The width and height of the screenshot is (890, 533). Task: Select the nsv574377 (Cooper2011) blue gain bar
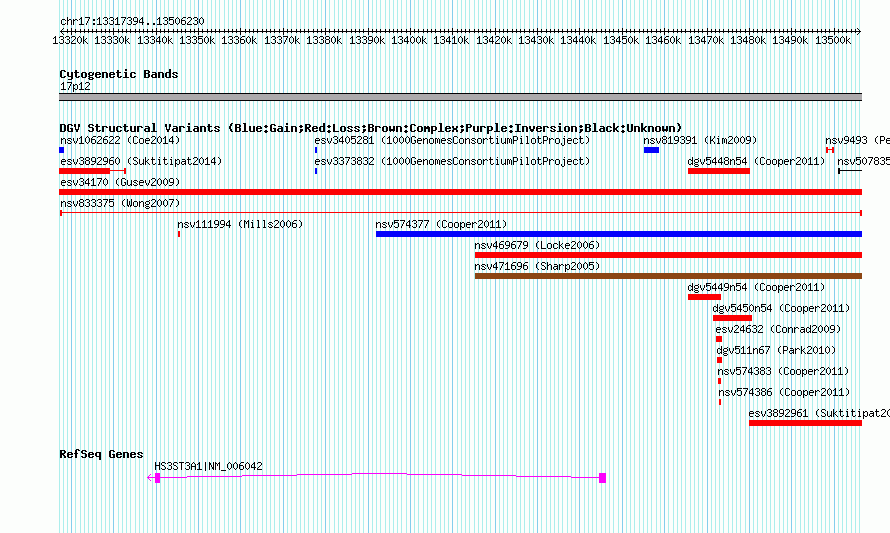pyautogui.click(x=619, y=234)
